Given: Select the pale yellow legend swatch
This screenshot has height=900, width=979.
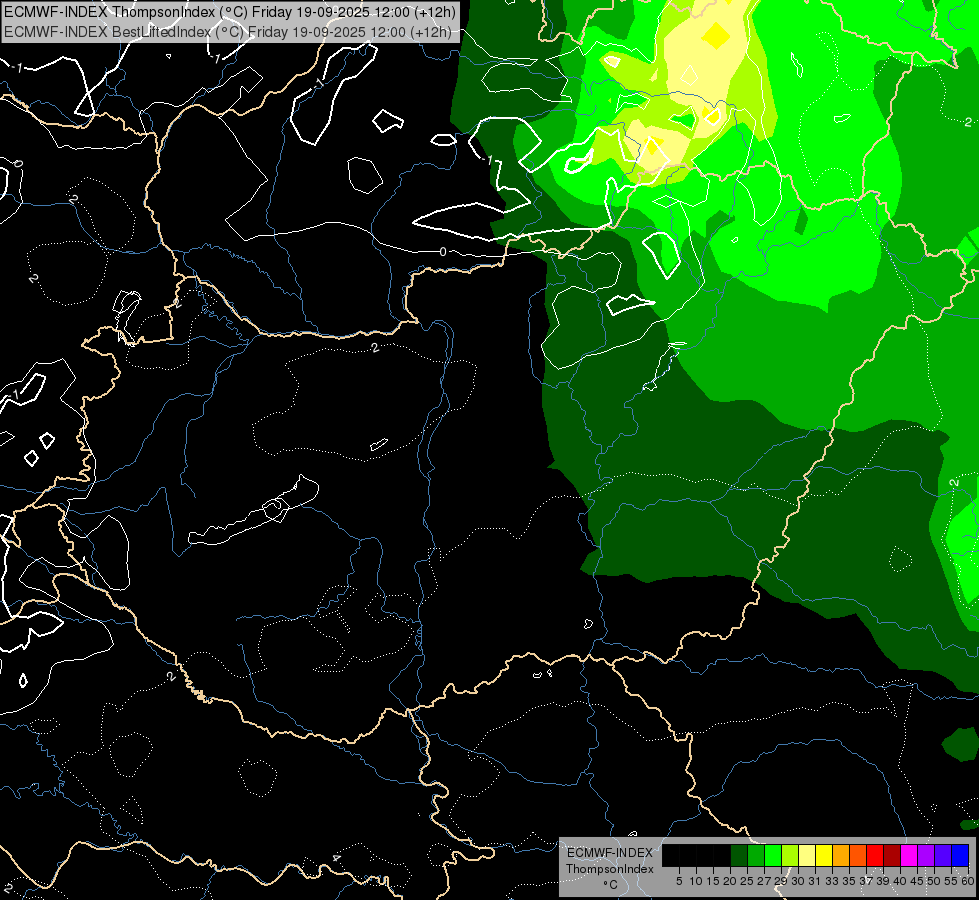Looking at the screenshot, I should click(807, 855).
